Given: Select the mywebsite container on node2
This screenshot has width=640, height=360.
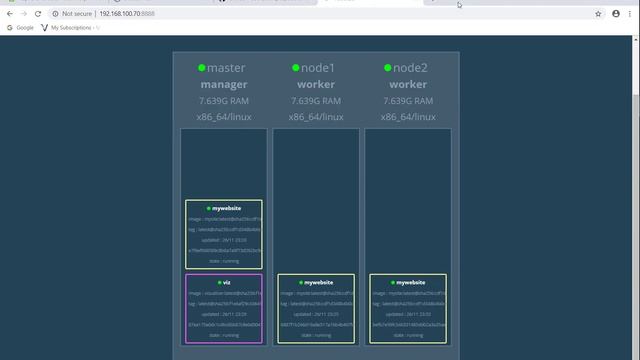Looking at the screenshot, I should pyautogui.click(x=408, y=309).
